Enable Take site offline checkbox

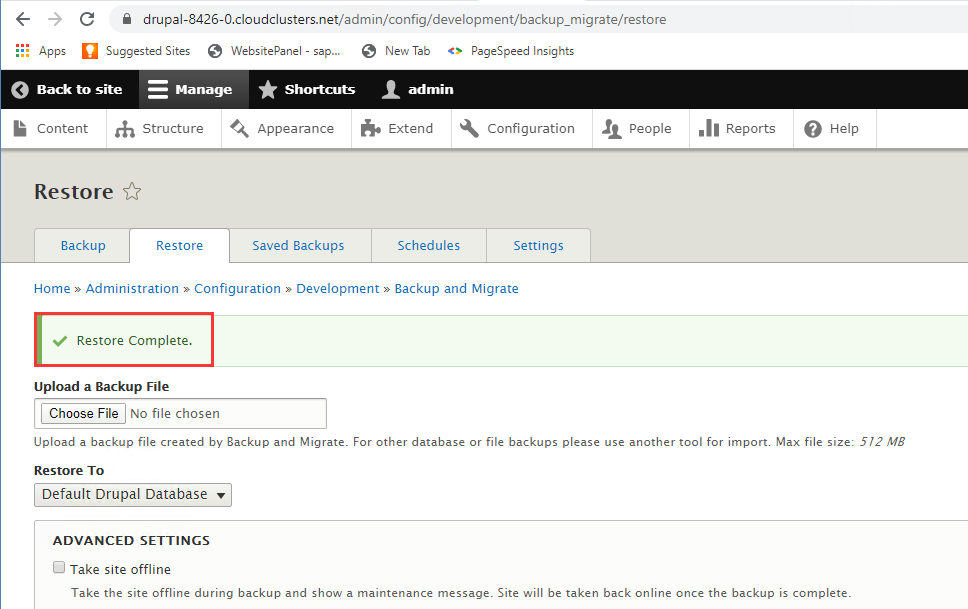59,569
